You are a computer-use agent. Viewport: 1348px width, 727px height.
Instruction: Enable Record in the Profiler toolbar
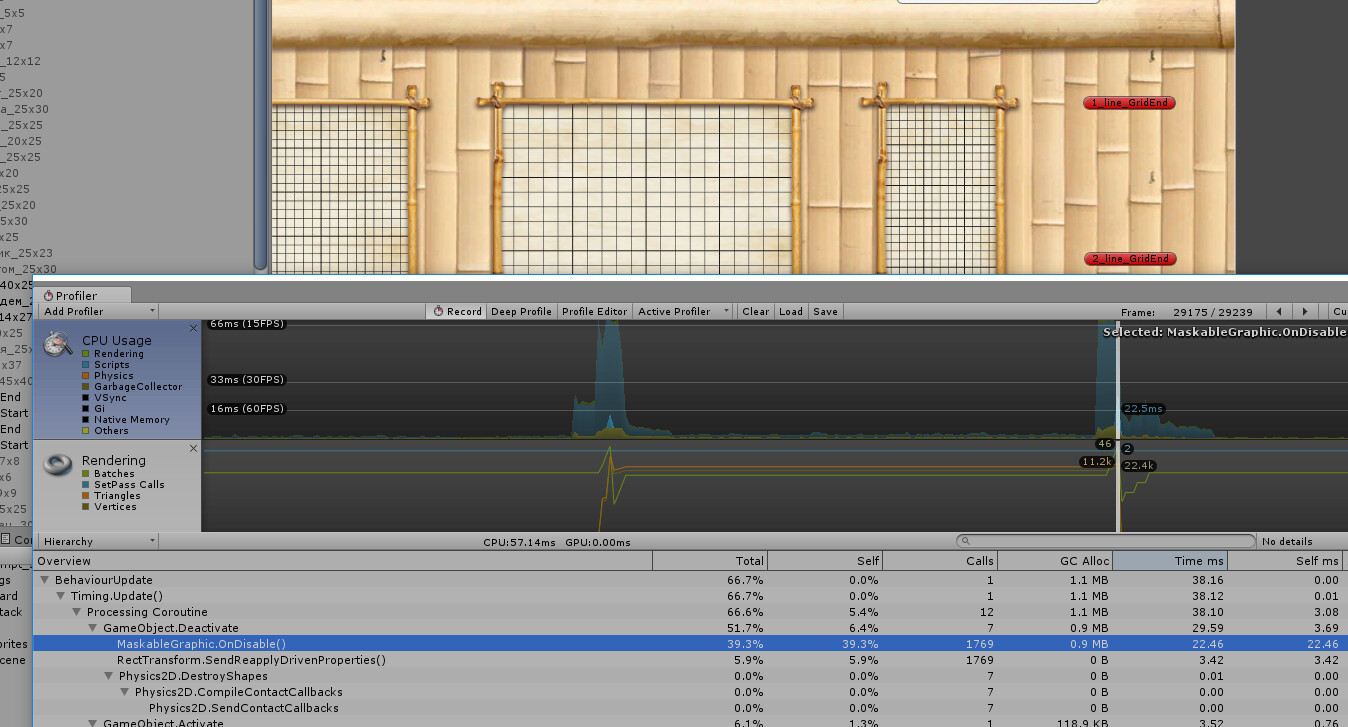click(455, 311)
